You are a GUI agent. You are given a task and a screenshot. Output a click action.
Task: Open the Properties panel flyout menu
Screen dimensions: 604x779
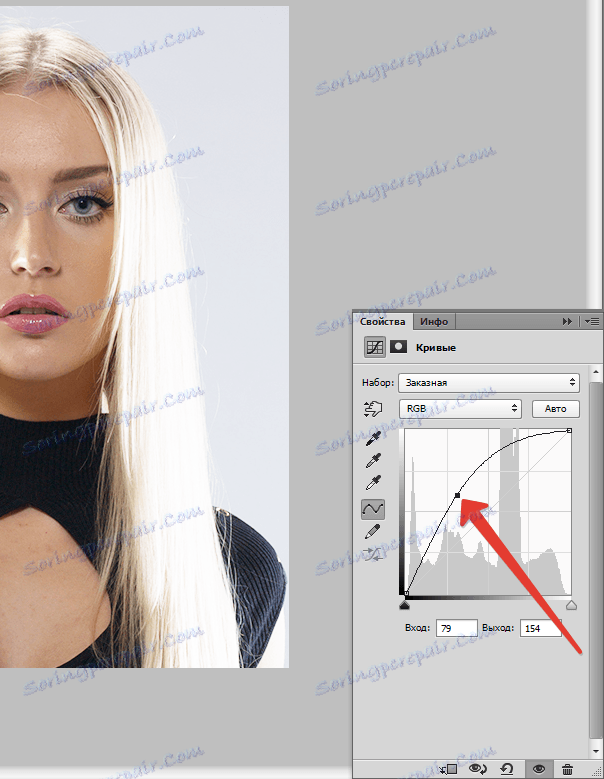point(592,321)
